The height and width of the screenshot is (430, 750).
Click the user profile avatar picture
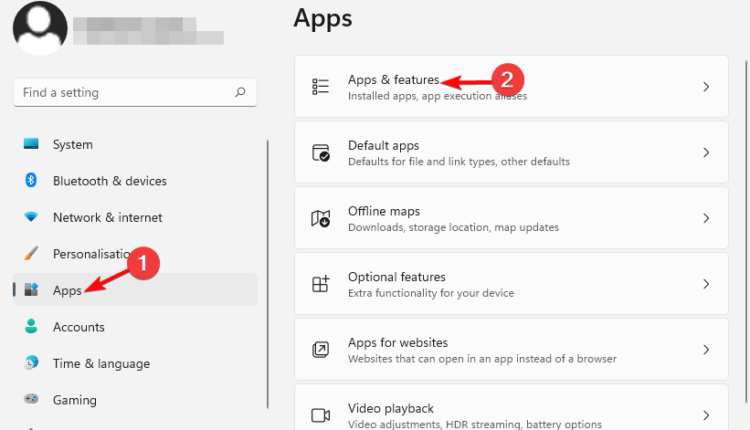tap(39, 27)
